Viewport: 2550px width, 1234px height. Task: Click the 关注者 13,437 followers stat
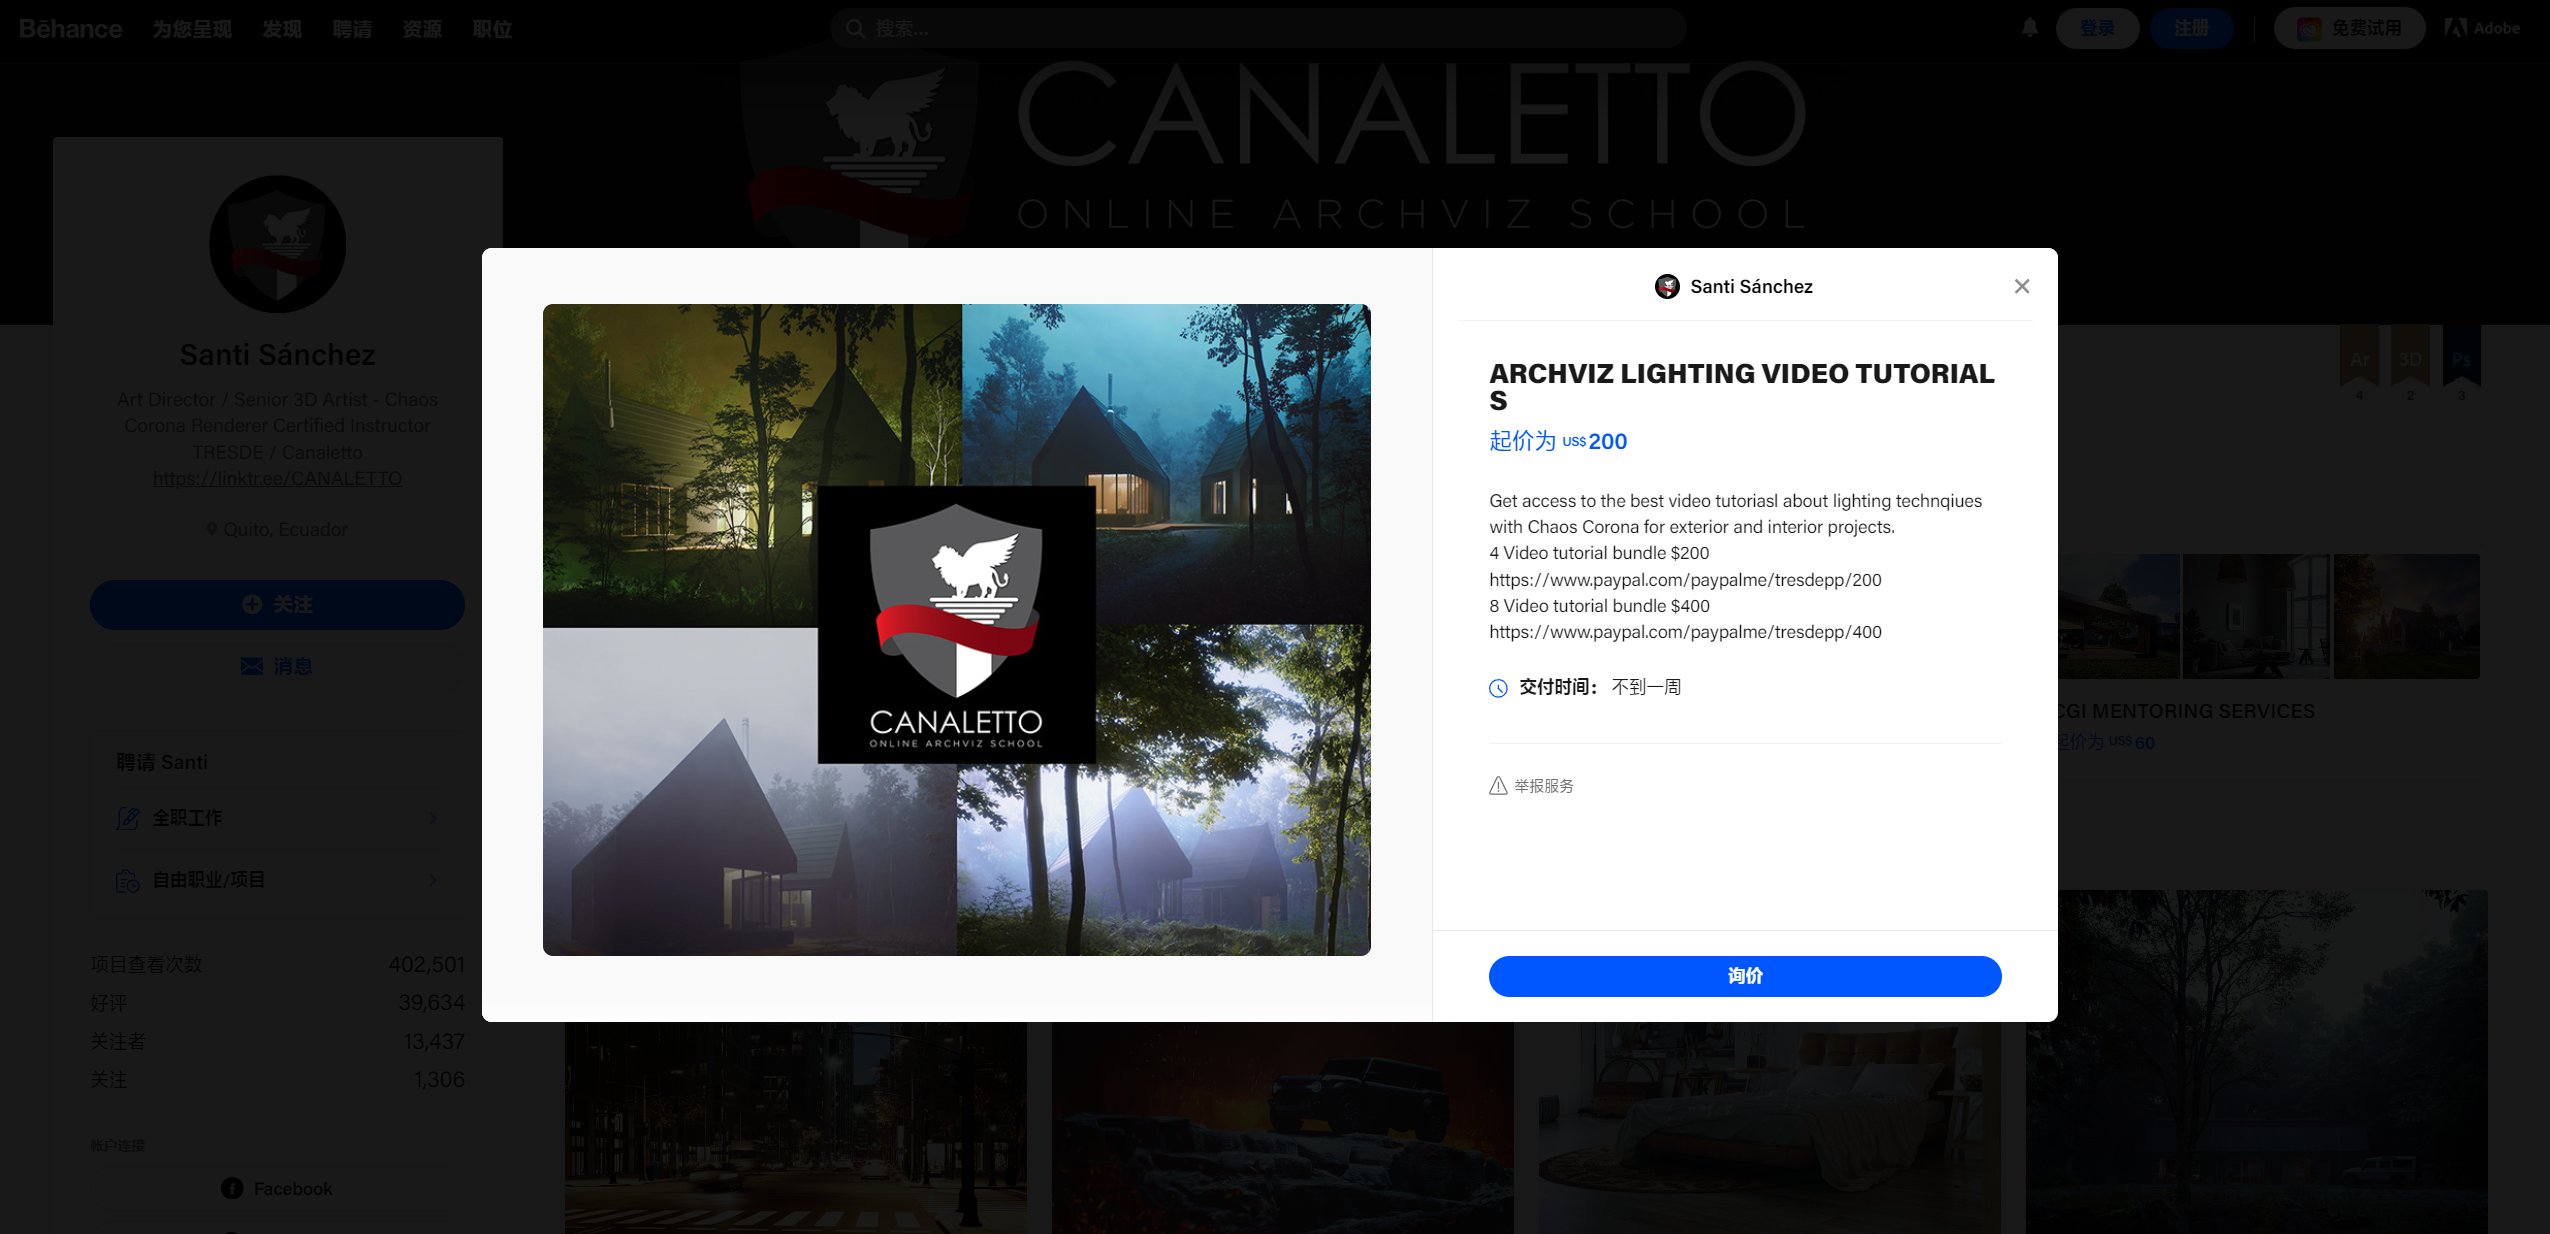point(277,1042)
